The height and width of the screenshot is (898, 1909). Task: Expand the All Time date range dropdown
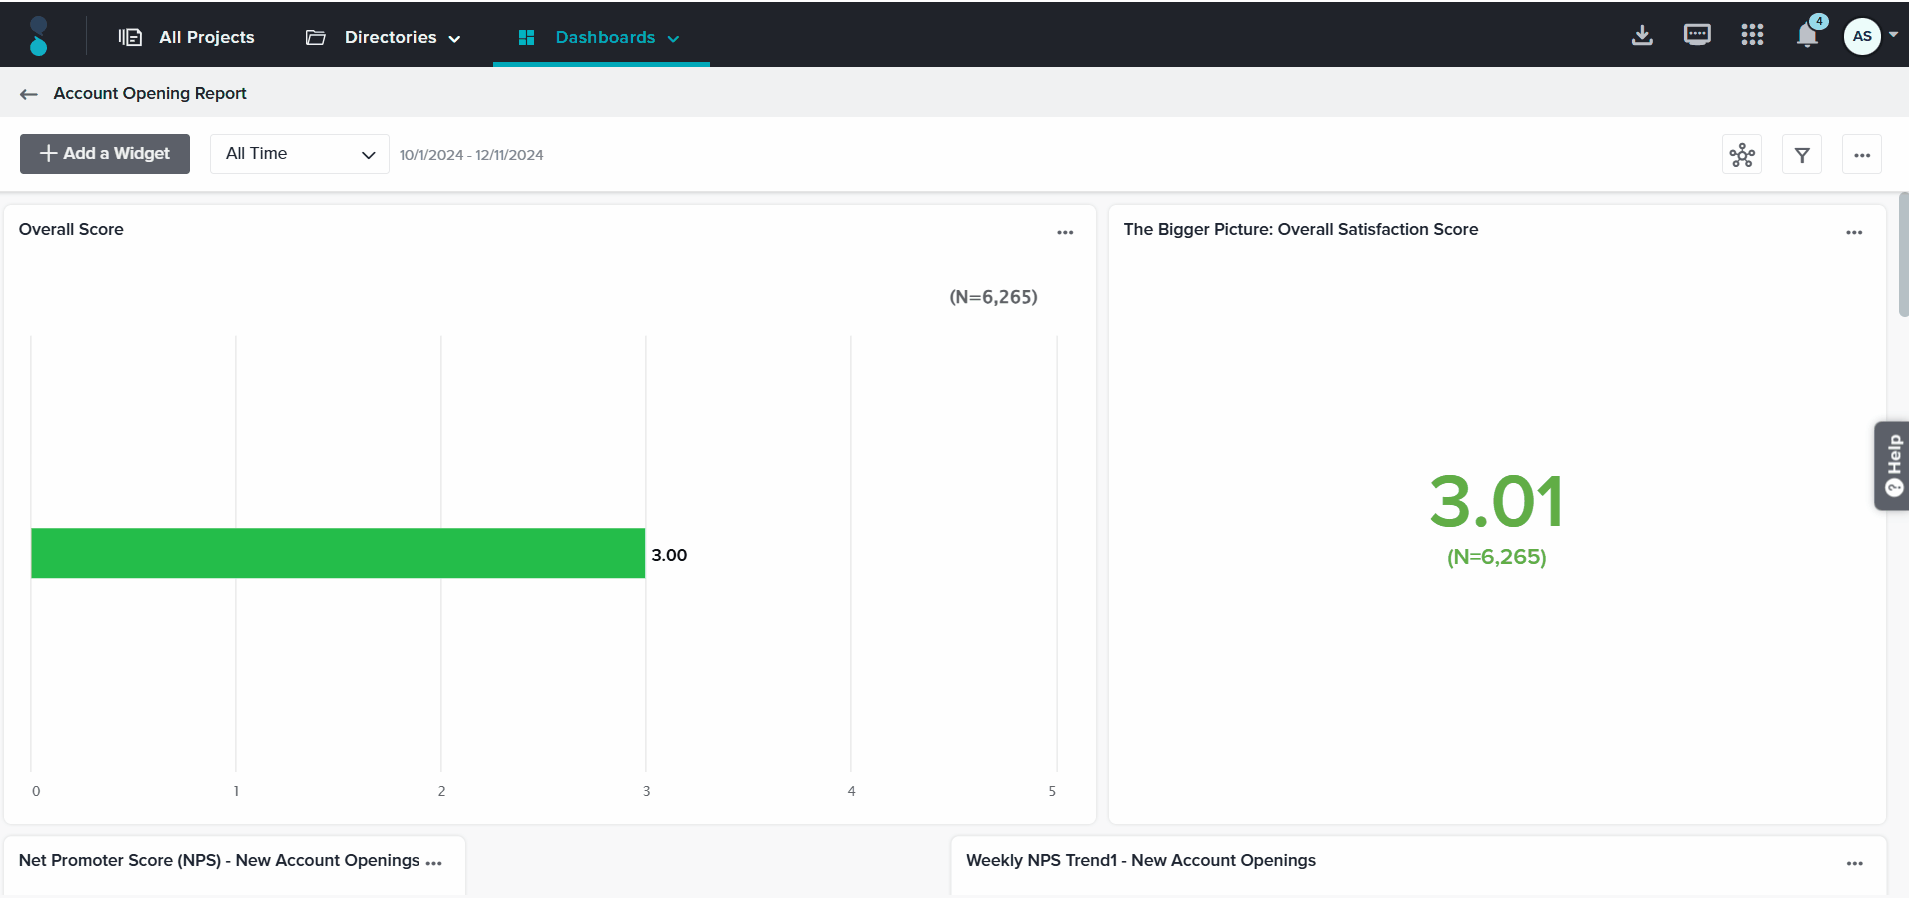[299, 154]
